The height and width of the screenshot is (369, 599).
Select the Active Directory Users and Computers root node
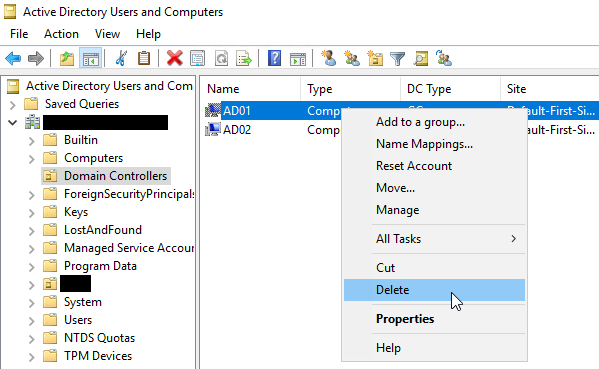coord(109,86)
